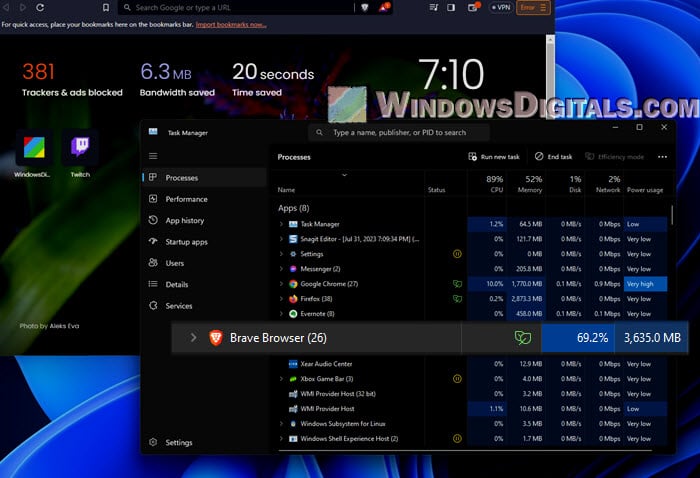This screenshot has height=478, width=700.
Task: Click suspended status icon on Settings row
Action: pos(457,254)
